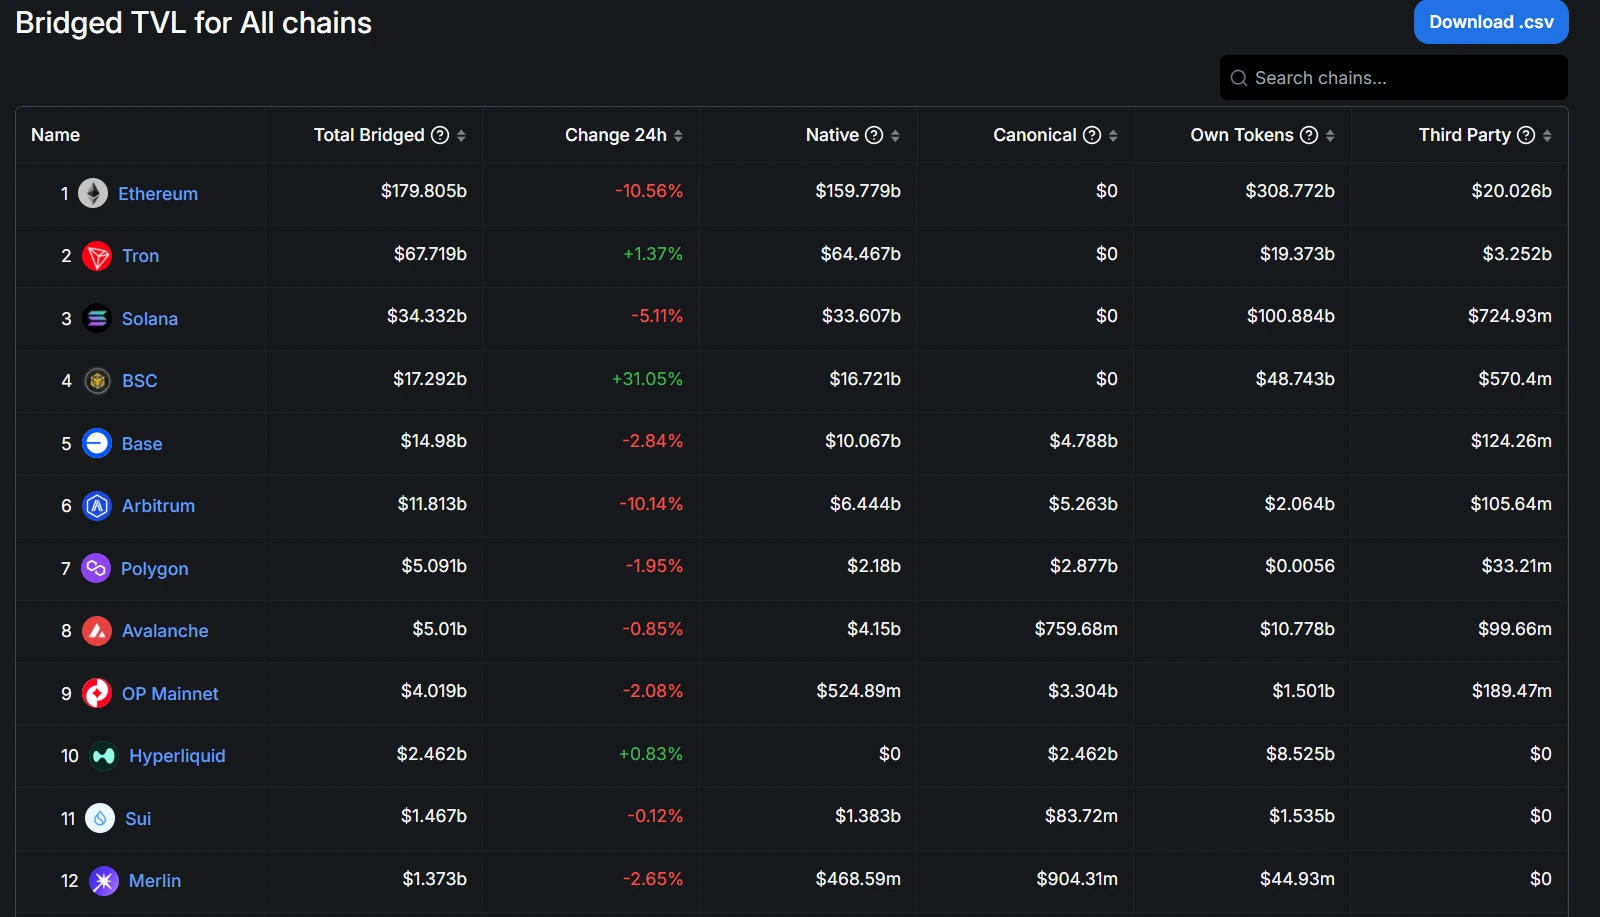Click the Tron chain logo icon
This screenshot has width=1600, height=917.
tap(97, 256)
